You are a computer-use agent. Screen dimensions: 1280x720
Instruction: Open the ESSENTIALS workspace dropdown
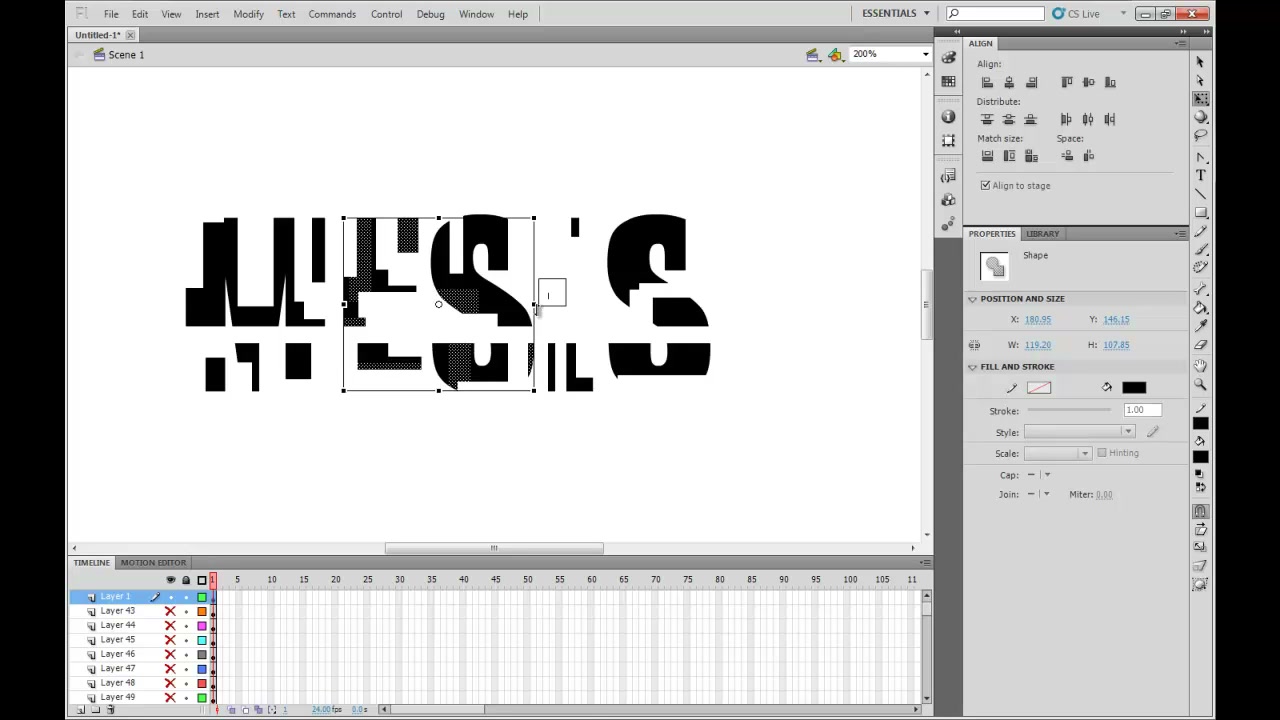895,13
